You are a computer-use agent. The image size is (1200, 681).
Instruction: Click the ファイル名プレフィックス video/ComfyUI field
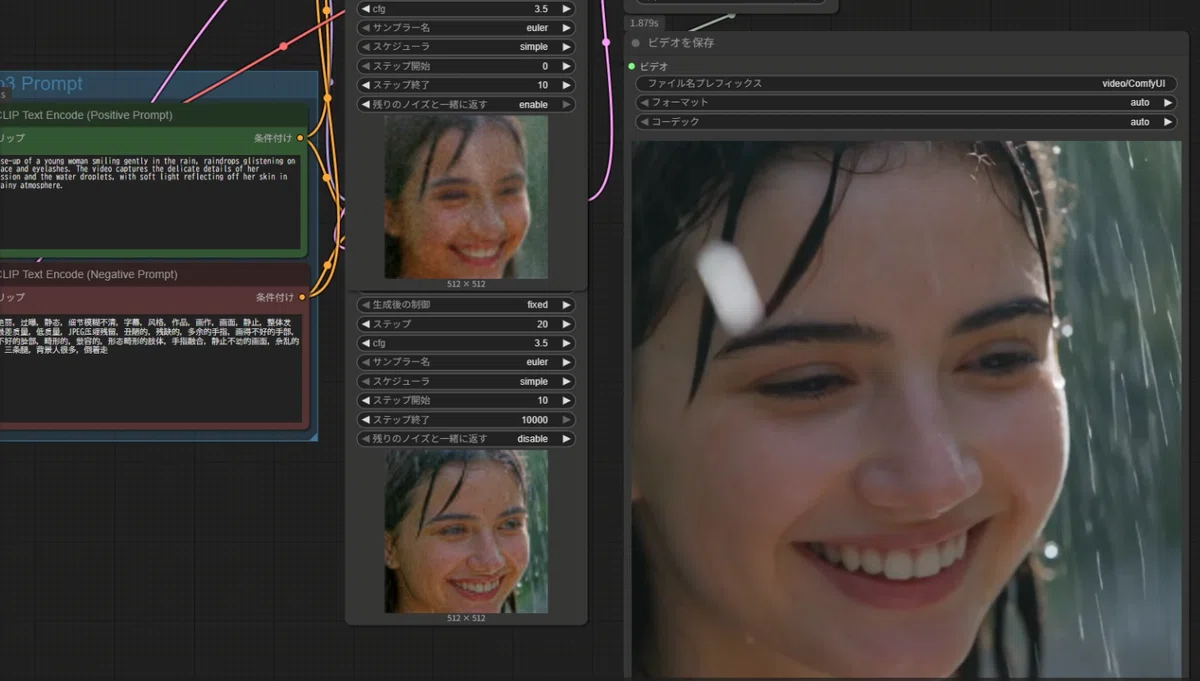click(906, 84)
